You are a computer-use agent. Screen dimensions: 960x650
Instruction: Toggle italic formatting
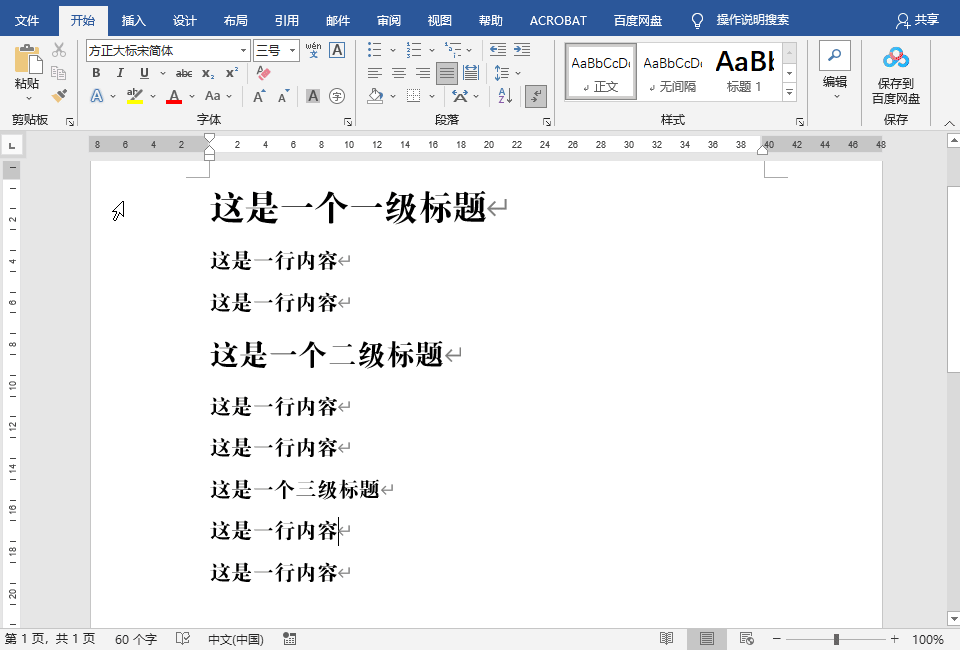pos(119,72)
